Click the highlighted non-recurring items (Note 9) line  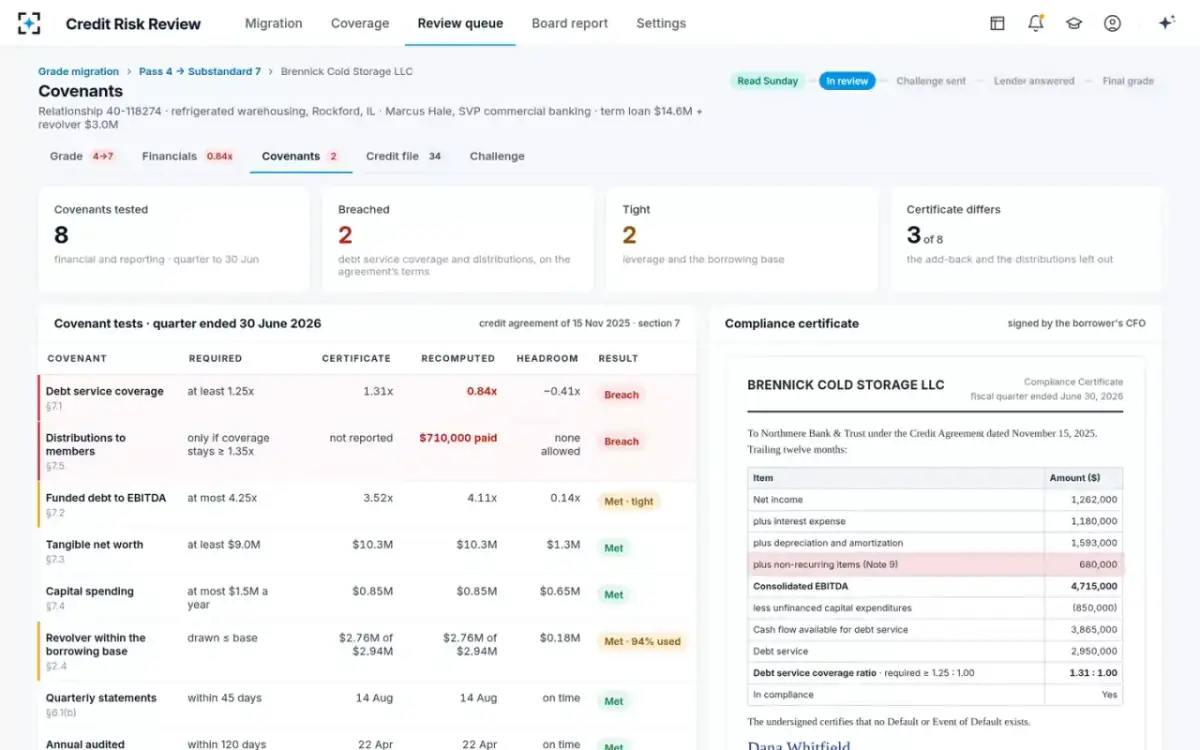(x=935, y=564)
